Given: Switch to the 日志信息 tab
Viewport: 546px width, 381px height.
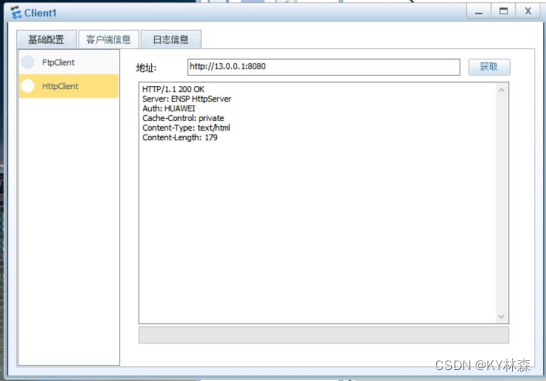Looking at the screenshot, I should click(x=171, y=39).
